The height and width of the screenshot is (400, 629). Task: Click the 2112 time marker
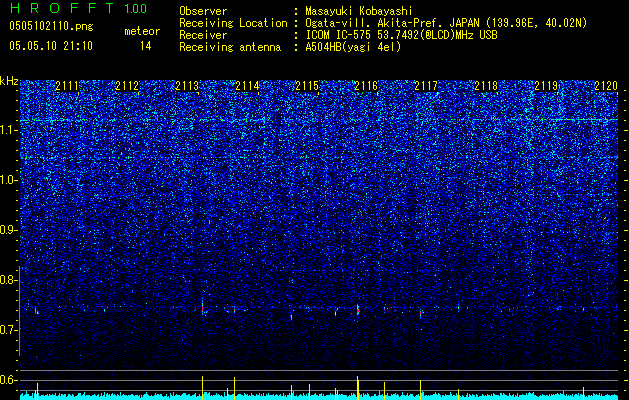point(127,85)
